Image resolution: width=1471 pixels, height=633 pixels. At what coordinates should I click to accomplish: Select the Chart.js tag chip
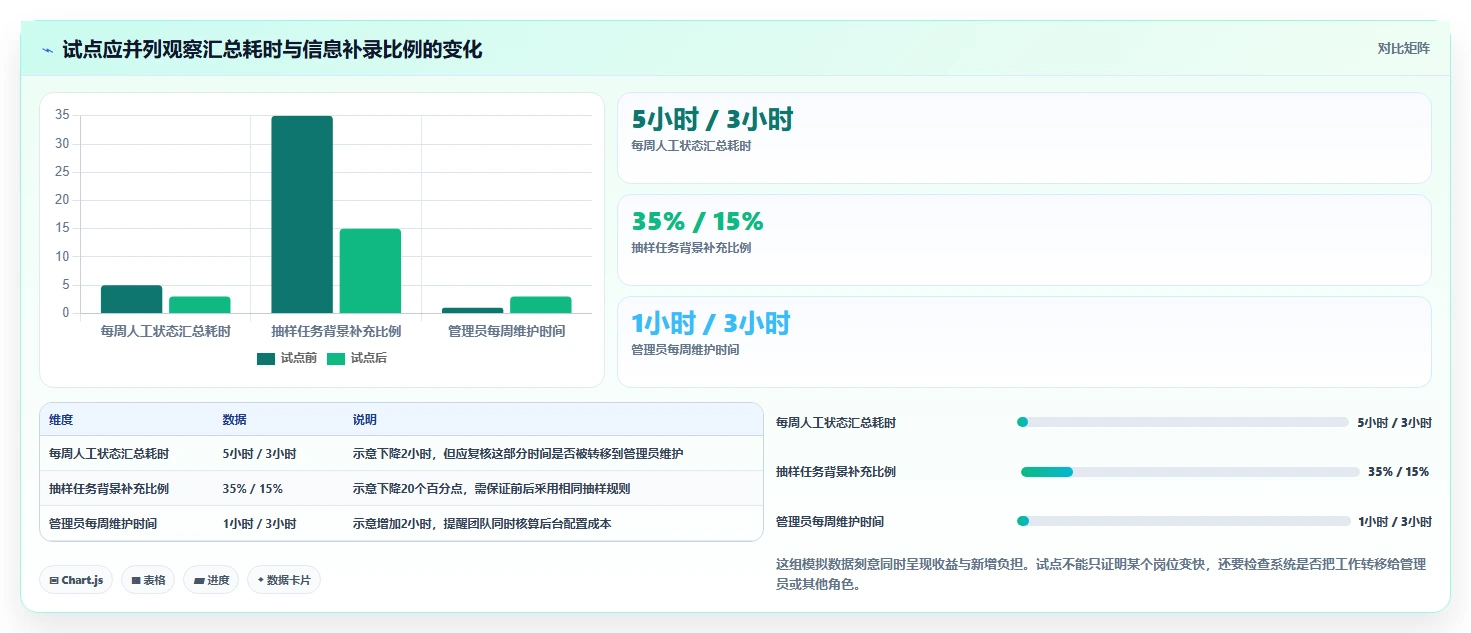(x=76, y=580)
